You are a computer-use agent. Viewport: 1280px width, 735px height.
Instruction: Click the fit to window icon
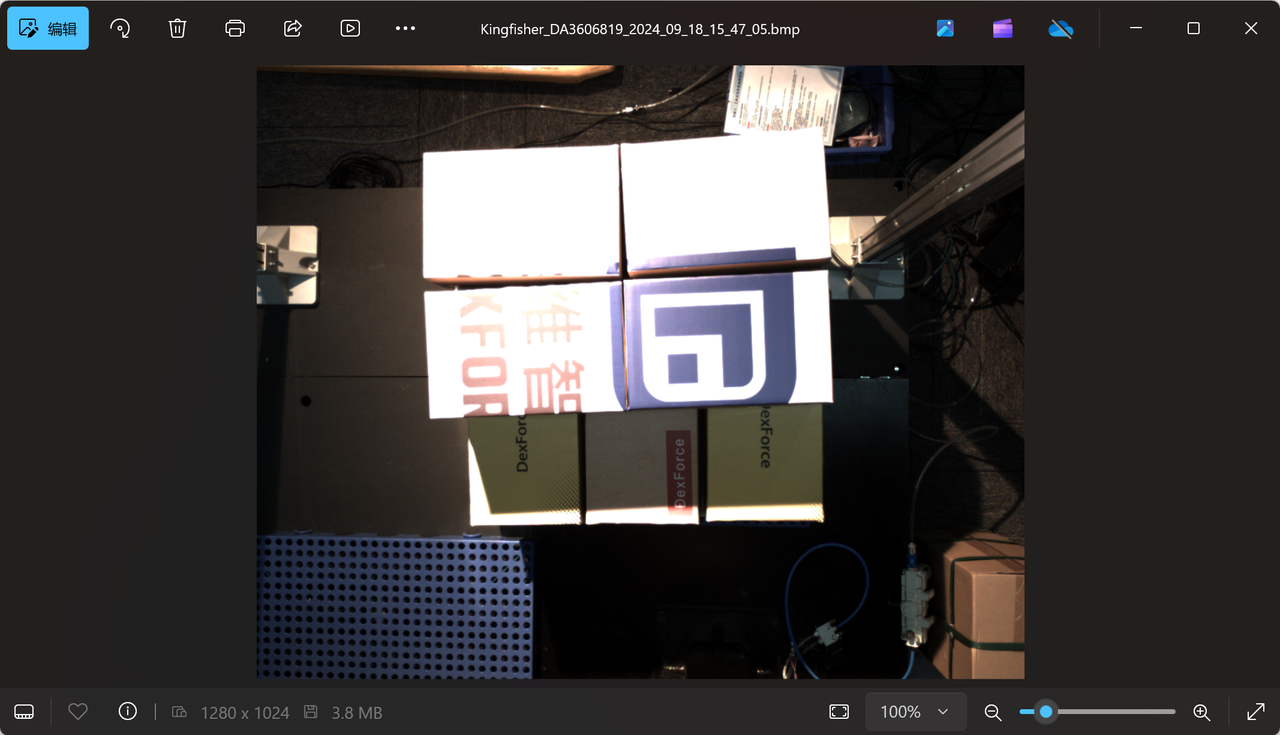point(838,712)
